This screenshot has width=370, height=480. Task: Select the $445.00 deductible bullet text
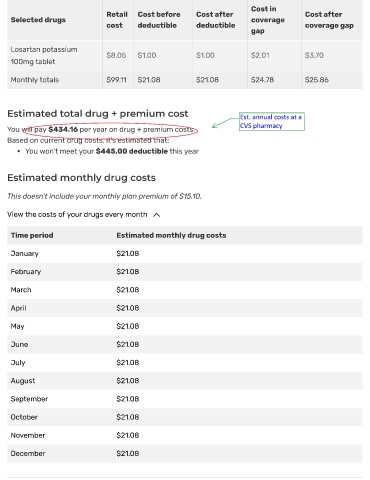(x=112, y=151)
